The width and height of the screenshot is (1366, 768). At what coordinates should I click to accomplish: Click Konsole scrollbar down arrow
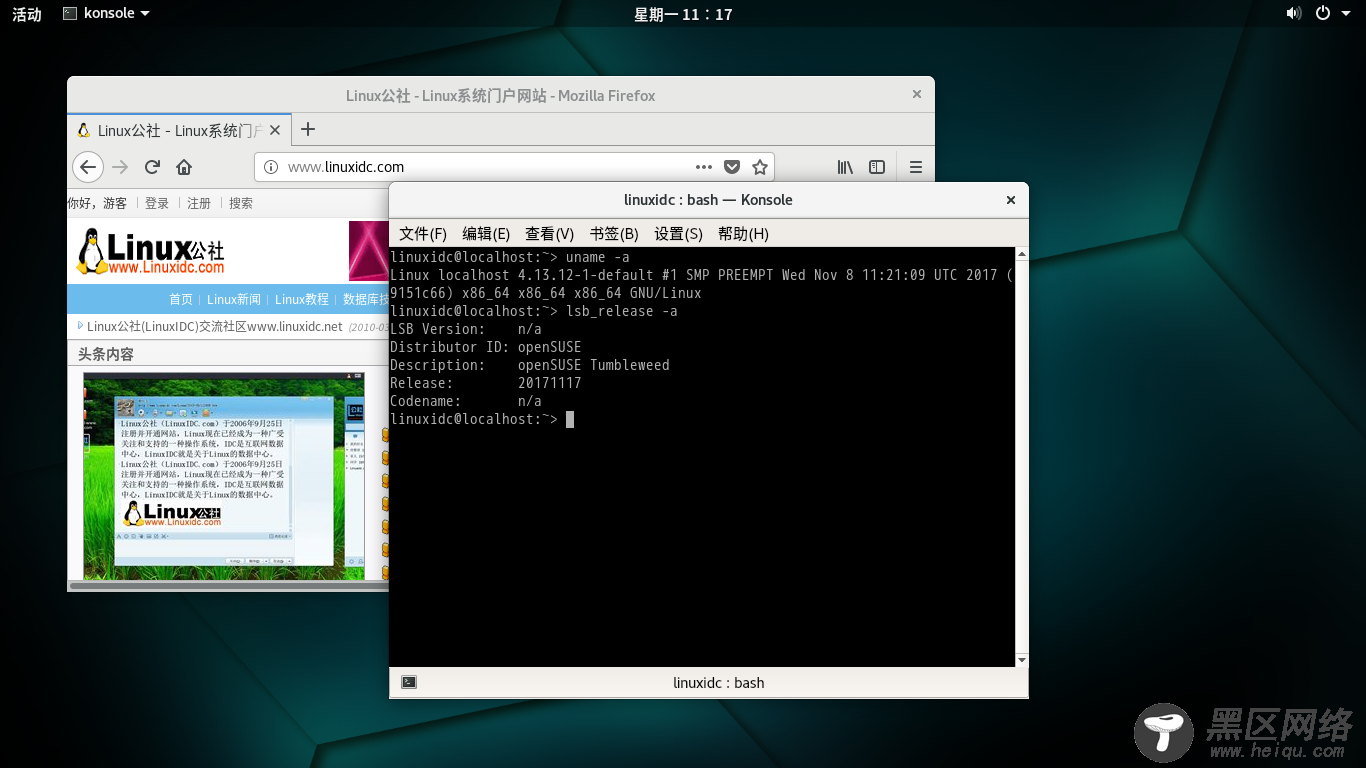1021,661
